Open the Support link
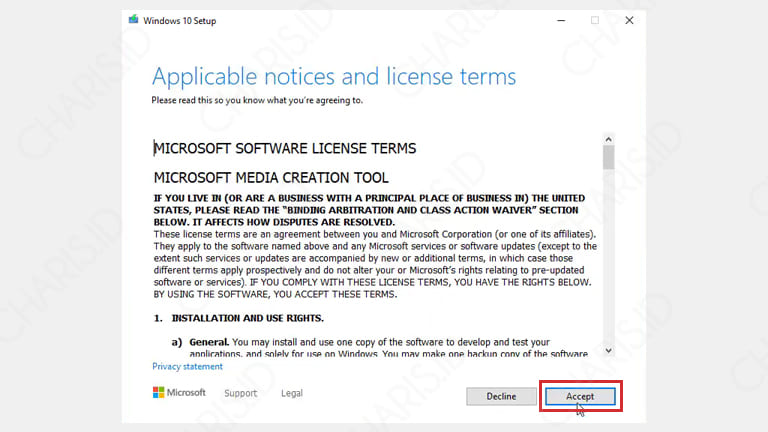The width and height of the screenshot is (768, 432). pyautogui.click(x=240, y=393)
